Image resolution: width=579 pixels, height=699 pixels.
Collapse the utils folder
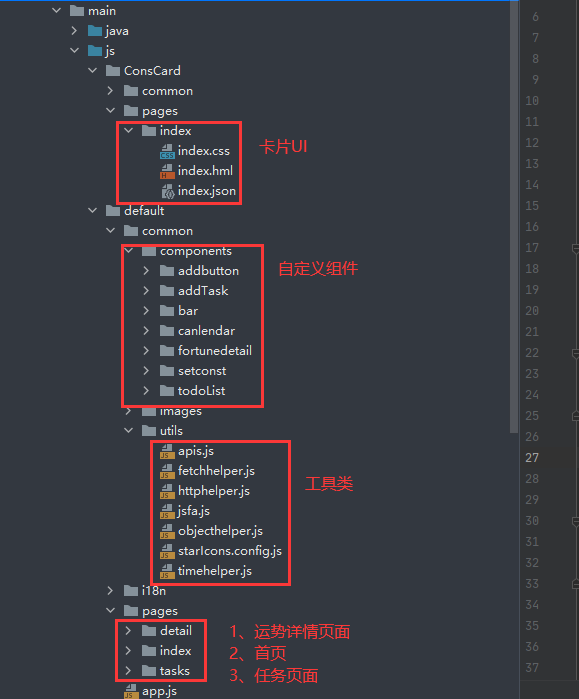click(128, 431)
